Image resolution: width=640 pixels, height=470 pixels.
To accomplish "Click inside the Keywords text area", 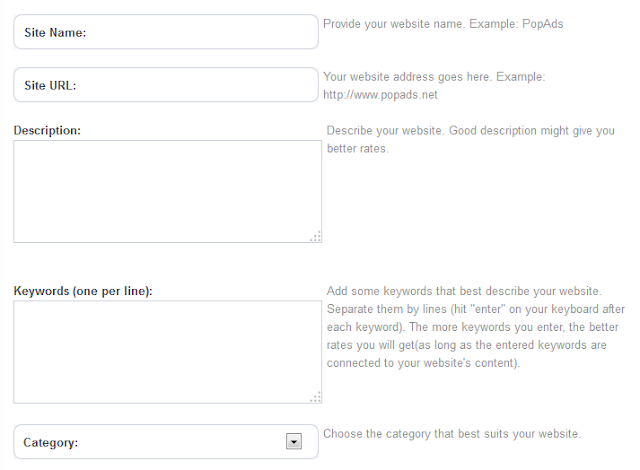I will pos(165,351).
